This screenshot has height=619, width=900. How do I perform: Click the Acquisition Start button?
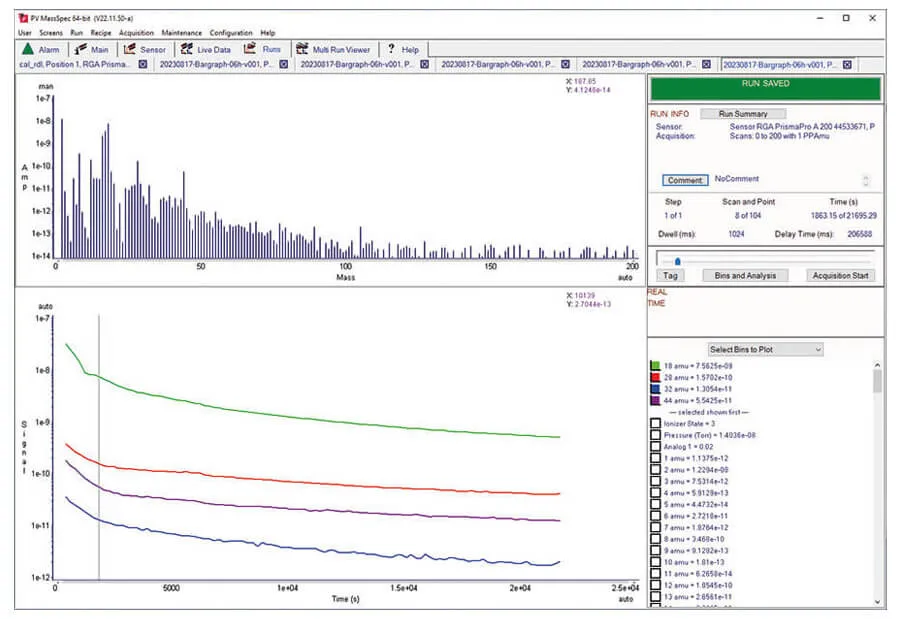(x=840, y=276)
